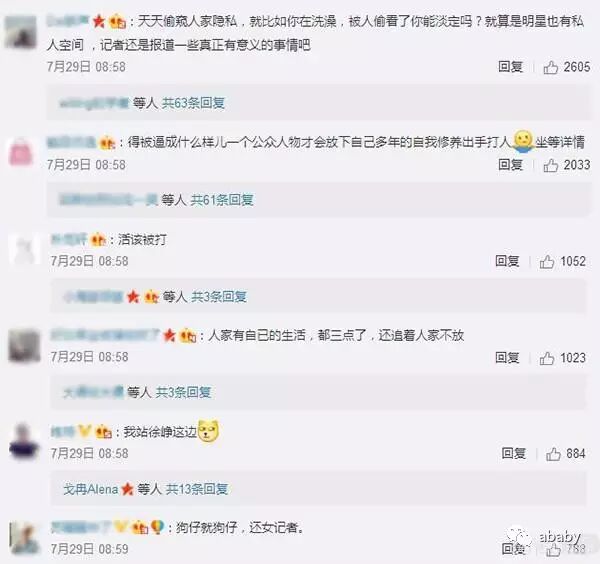Image resolution: width=600 pixels, height=564 pixels.
Task: Expand 共61条回复 thread
Action: [x=222, y=200]
